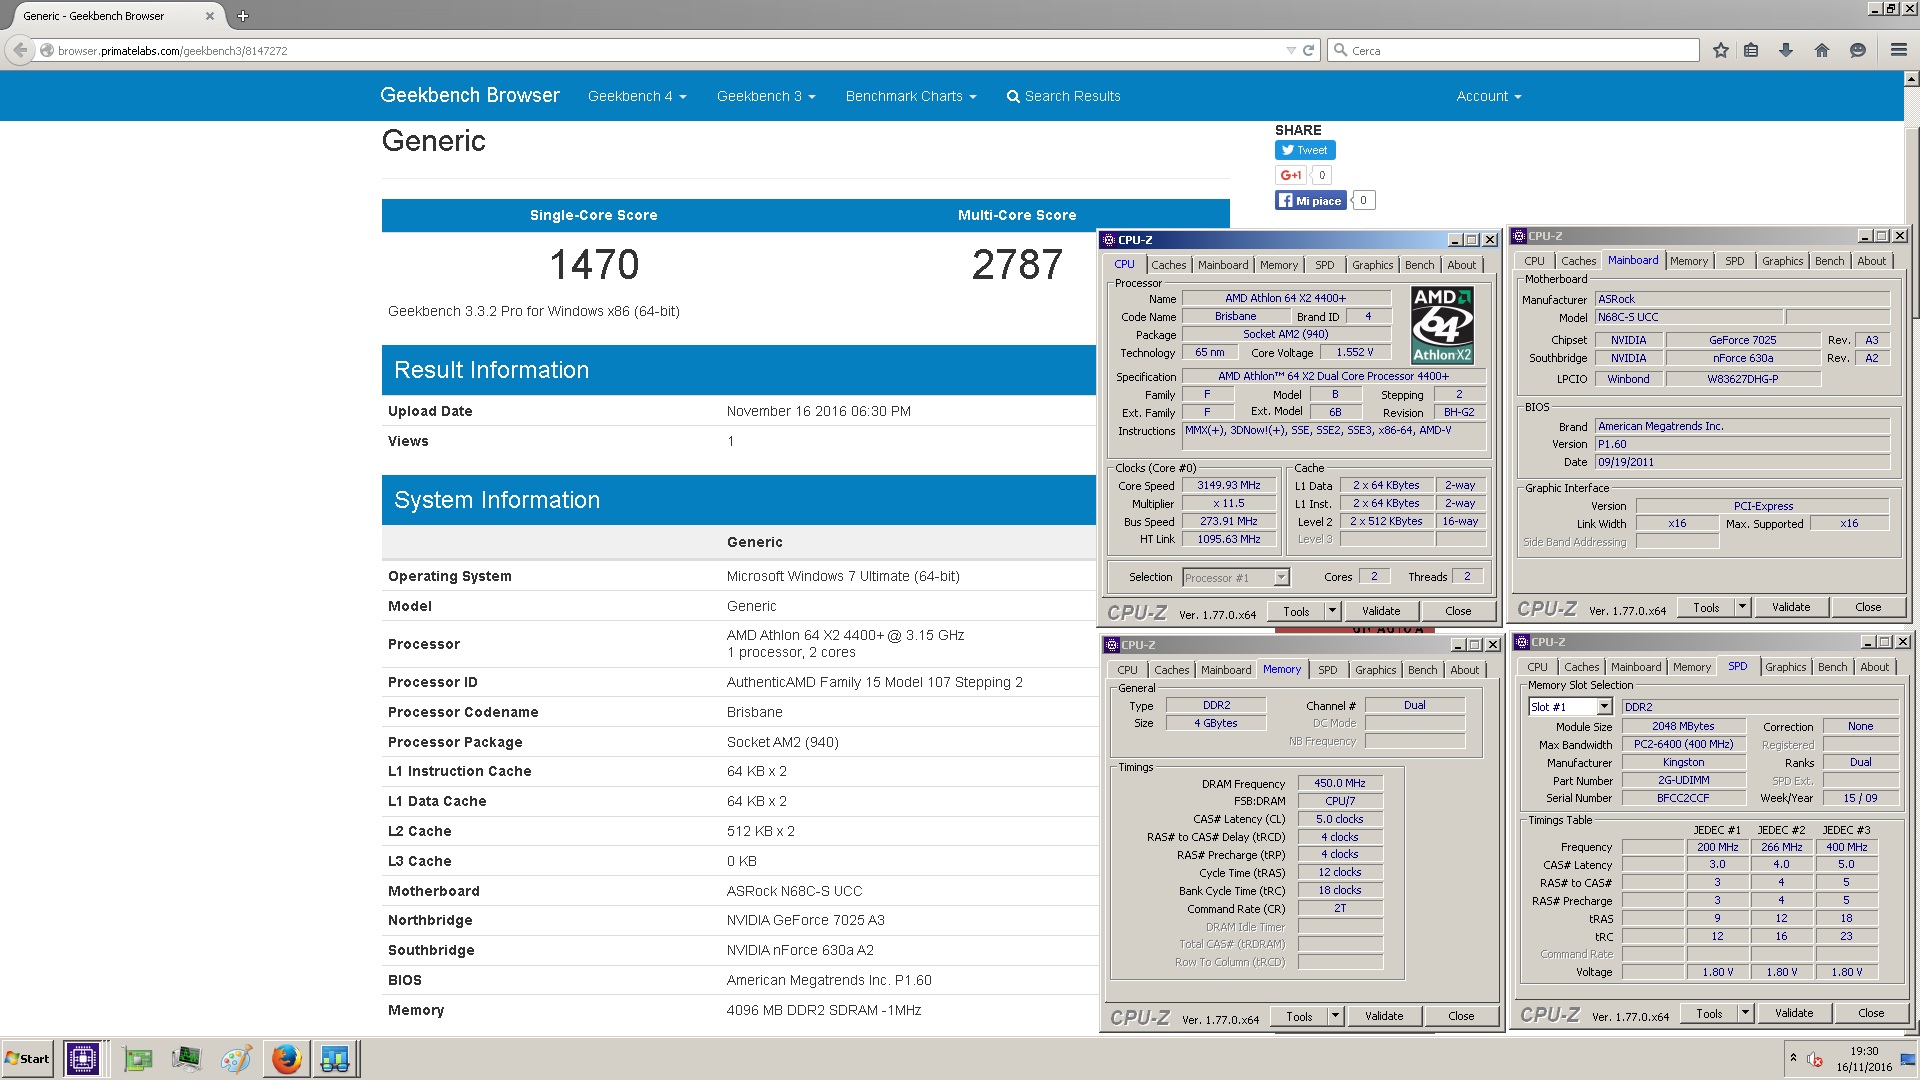Reload the page with the refresh icon
Image resolution: width=1920 pixels, height=1080 pixels.
coord(1308,50)
